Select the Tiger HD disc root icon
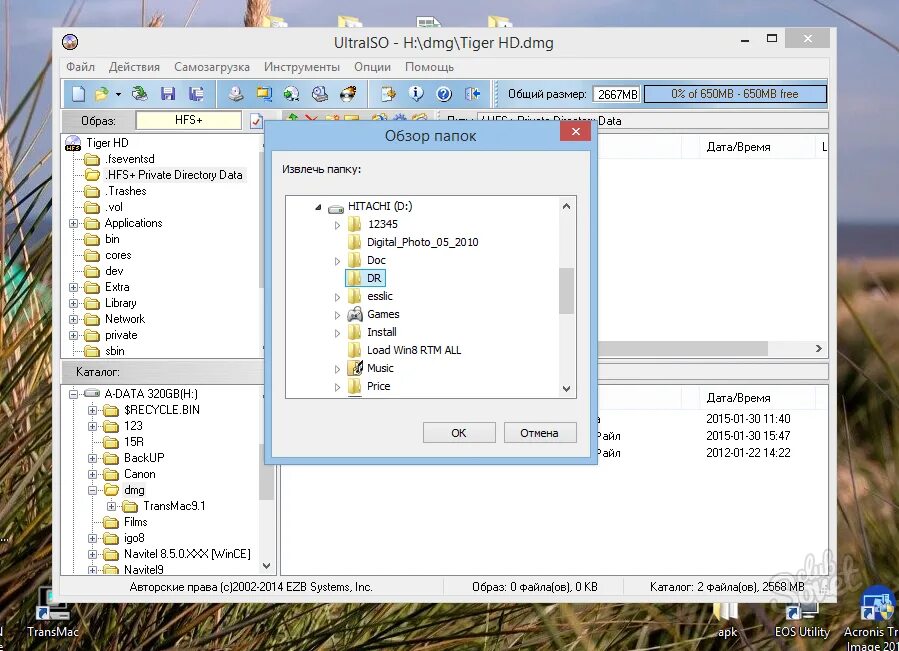Image resolution: width=899 pixels, height=651 pixels. point(73,143)
